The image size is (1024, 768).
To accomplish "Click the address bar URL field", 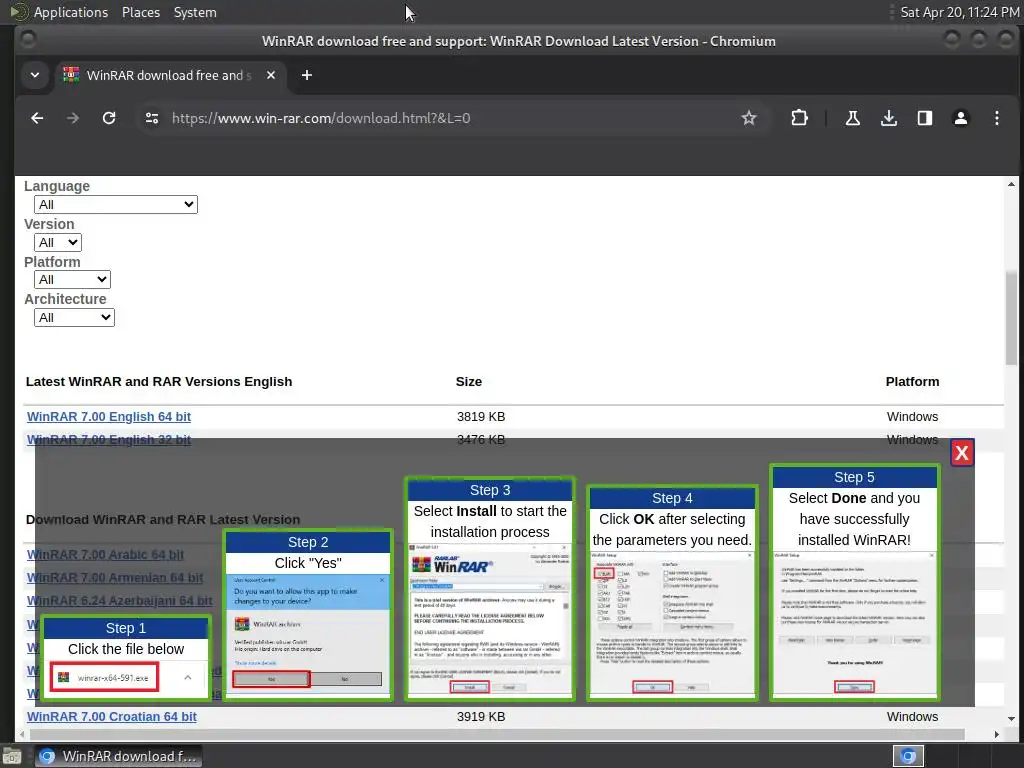I will 451,118.
